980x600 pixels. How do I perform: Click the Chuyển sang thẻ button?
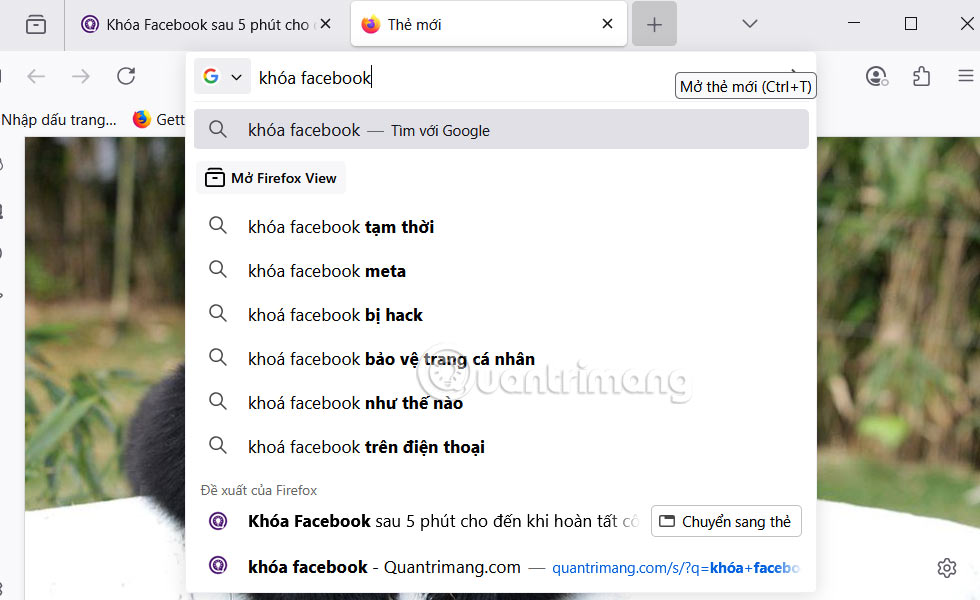click(726, 521)
